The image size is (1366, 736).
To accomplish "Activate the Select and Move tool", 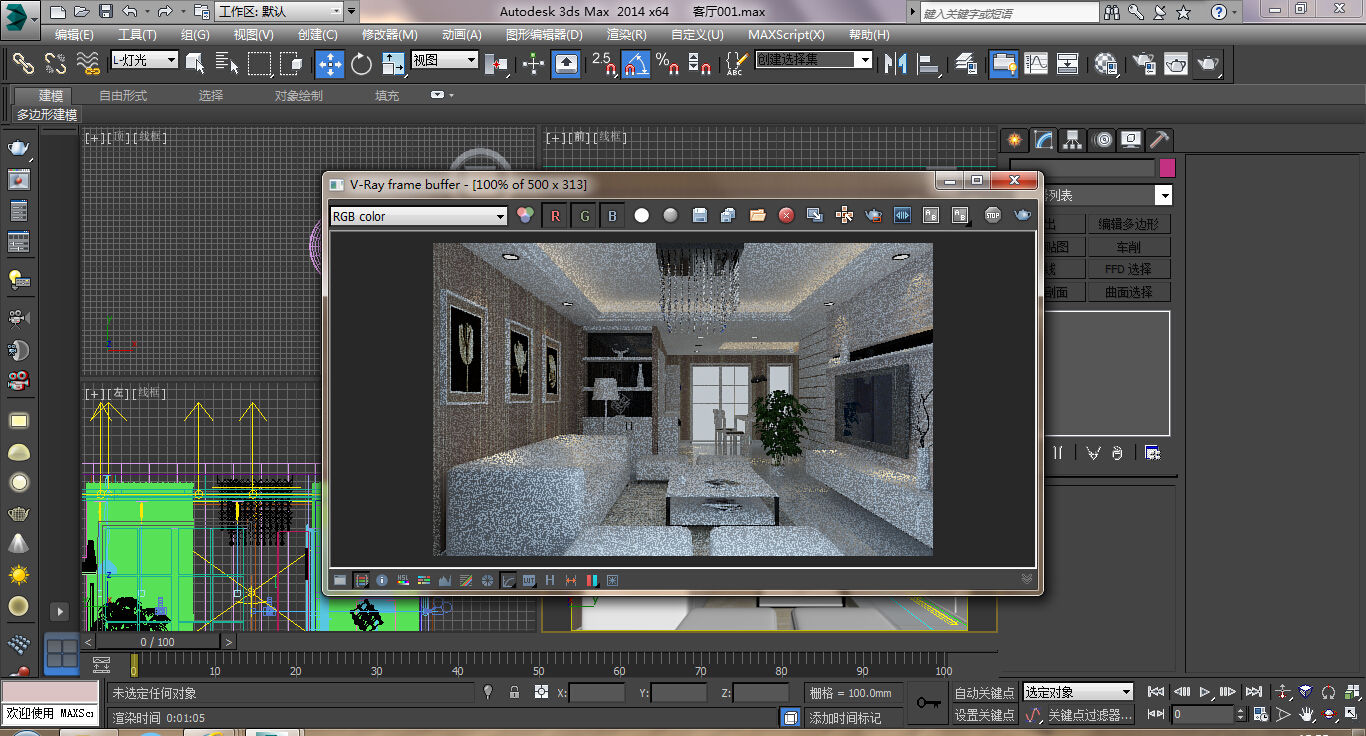I will [329, 63].
